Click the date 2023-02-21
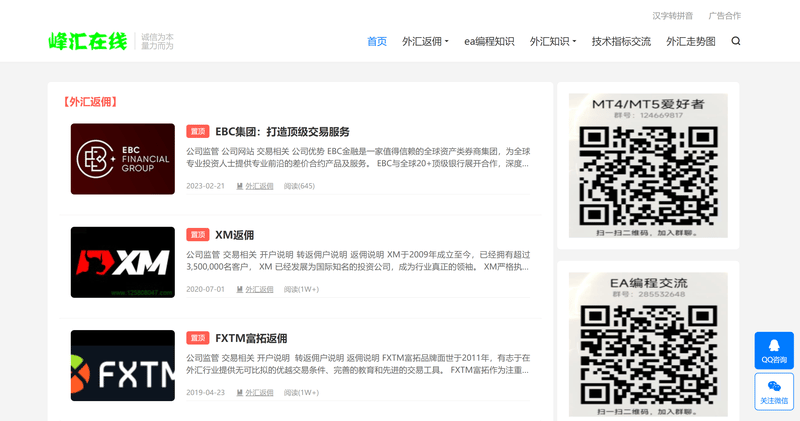This screenshot has height=421, width=800. click(205, 186)
